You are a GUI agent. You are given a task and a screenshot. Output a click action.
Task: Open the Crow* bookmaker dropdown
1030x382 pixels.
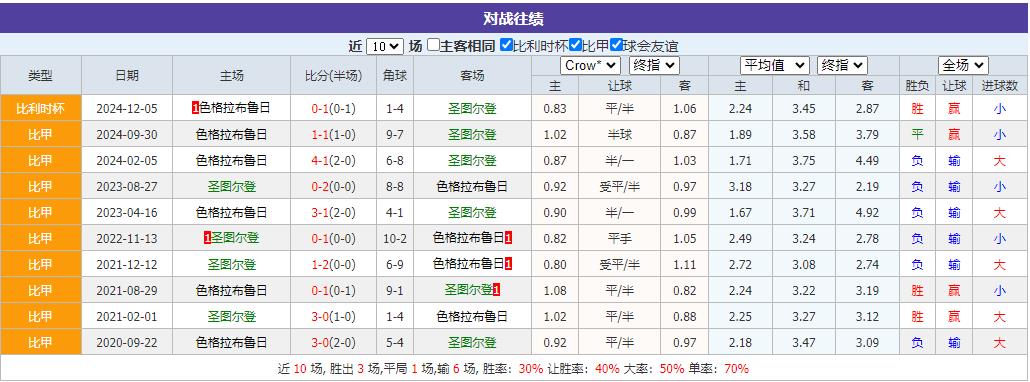(x=591, y=65)
